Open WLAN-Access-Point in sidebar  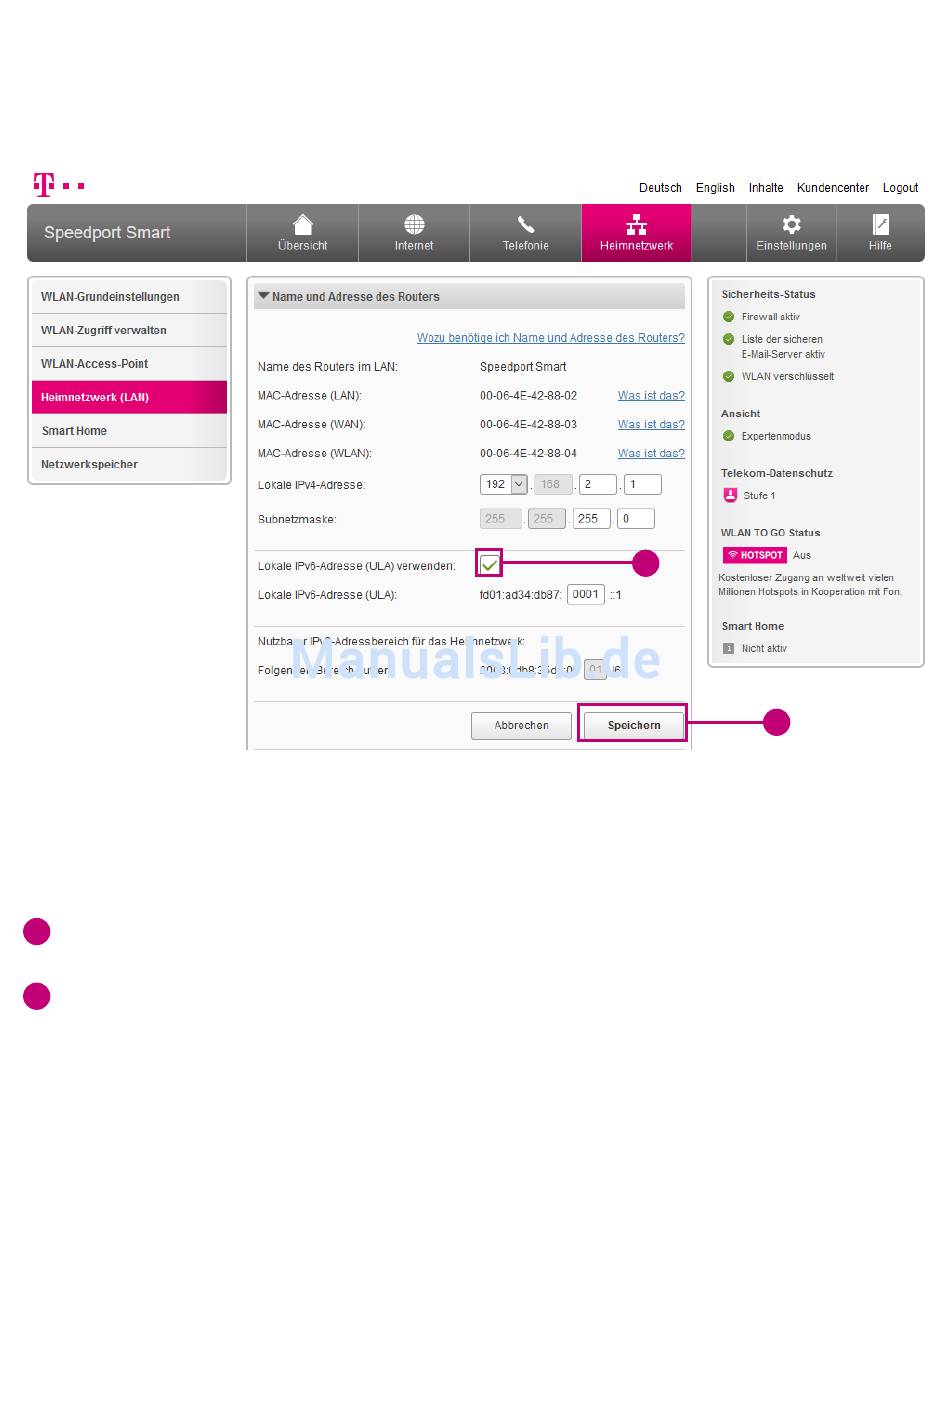point(129,364)
